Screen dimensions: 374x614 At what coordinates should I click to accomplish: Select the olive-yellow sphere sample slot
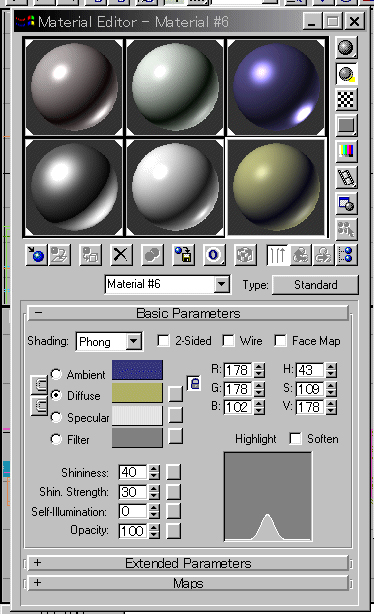276,187
